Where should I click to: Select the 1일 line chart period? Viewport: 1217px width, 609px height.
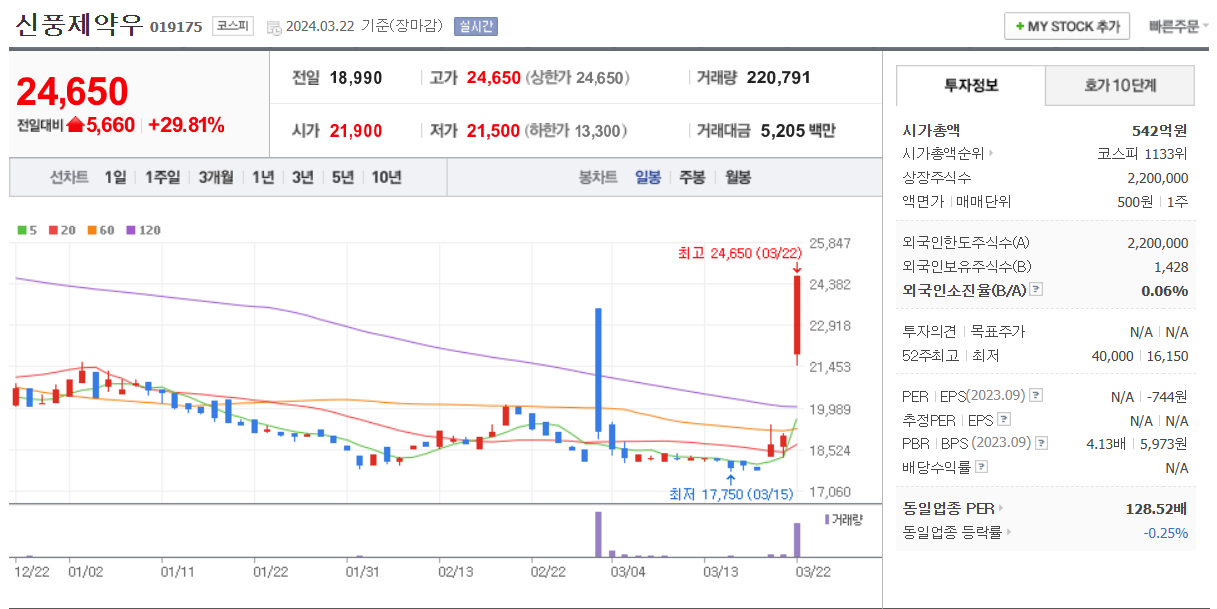coord(115,177)
